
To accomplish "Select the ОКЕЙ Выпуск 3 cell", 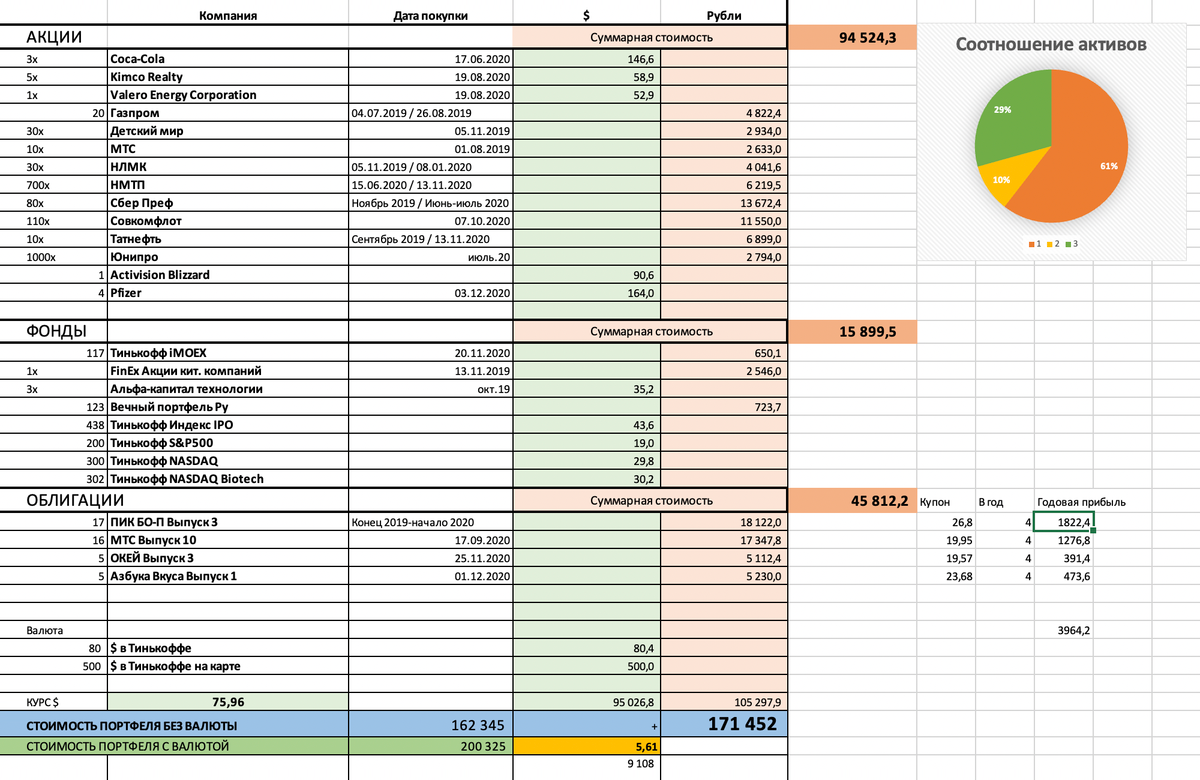I will pos(228,558).
